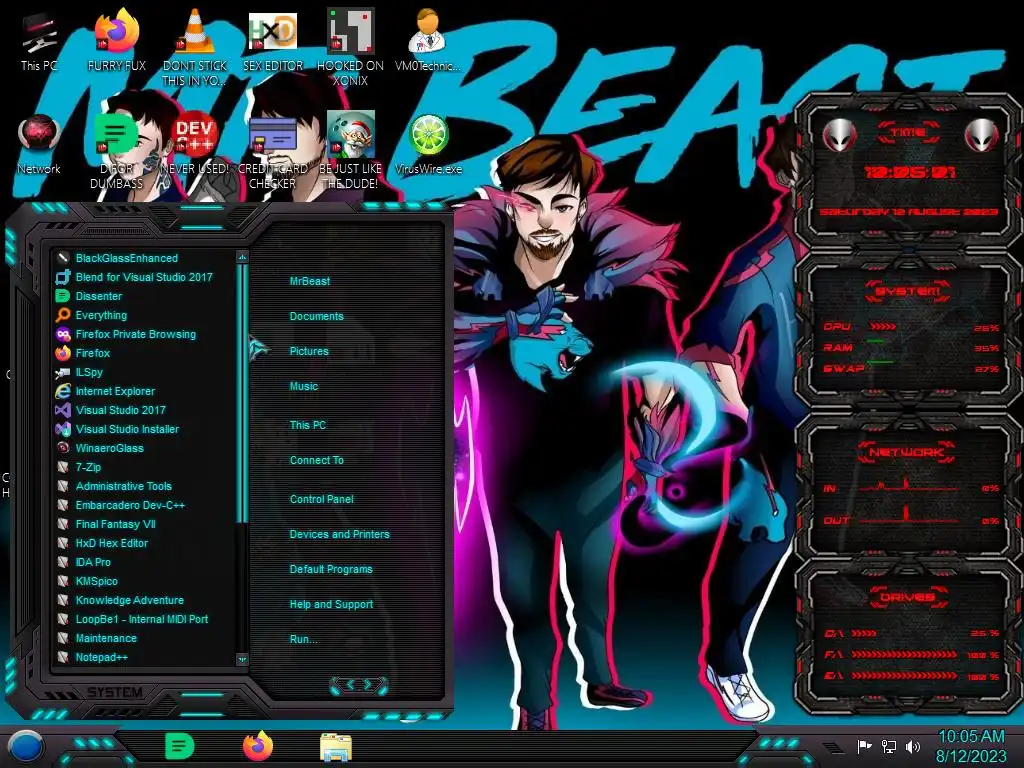Expand the LoopBe1 Internal MIDI Port folder
Viewport: 1024px width, 768px height.
click(x=142, y=618)
